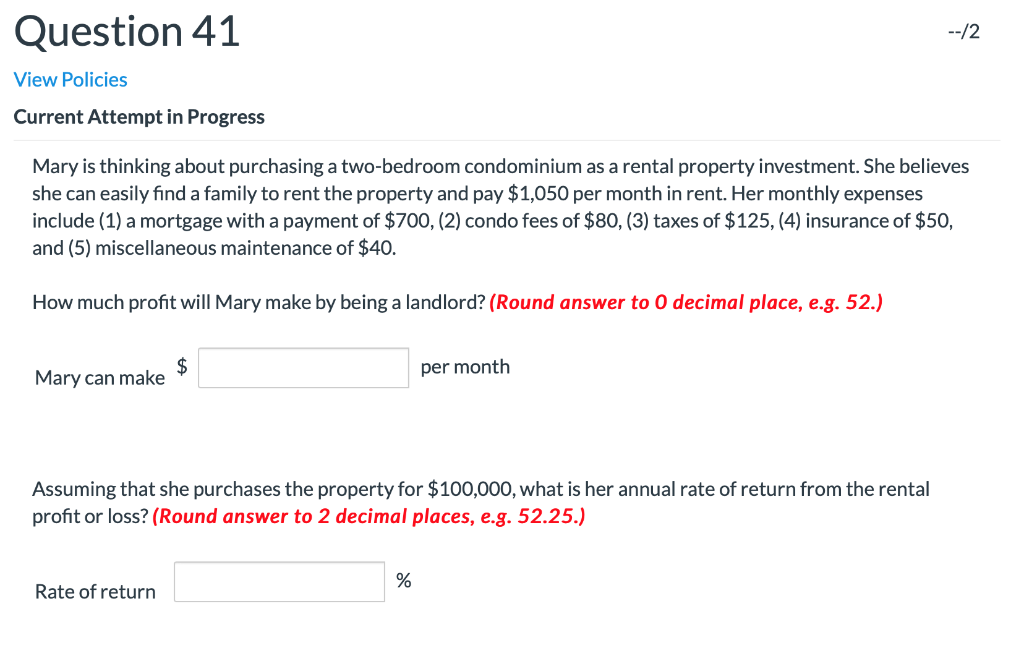Click inside the monthly profit answer box
This screenshot has height=648, width=1024.
[x=303, y=368]
